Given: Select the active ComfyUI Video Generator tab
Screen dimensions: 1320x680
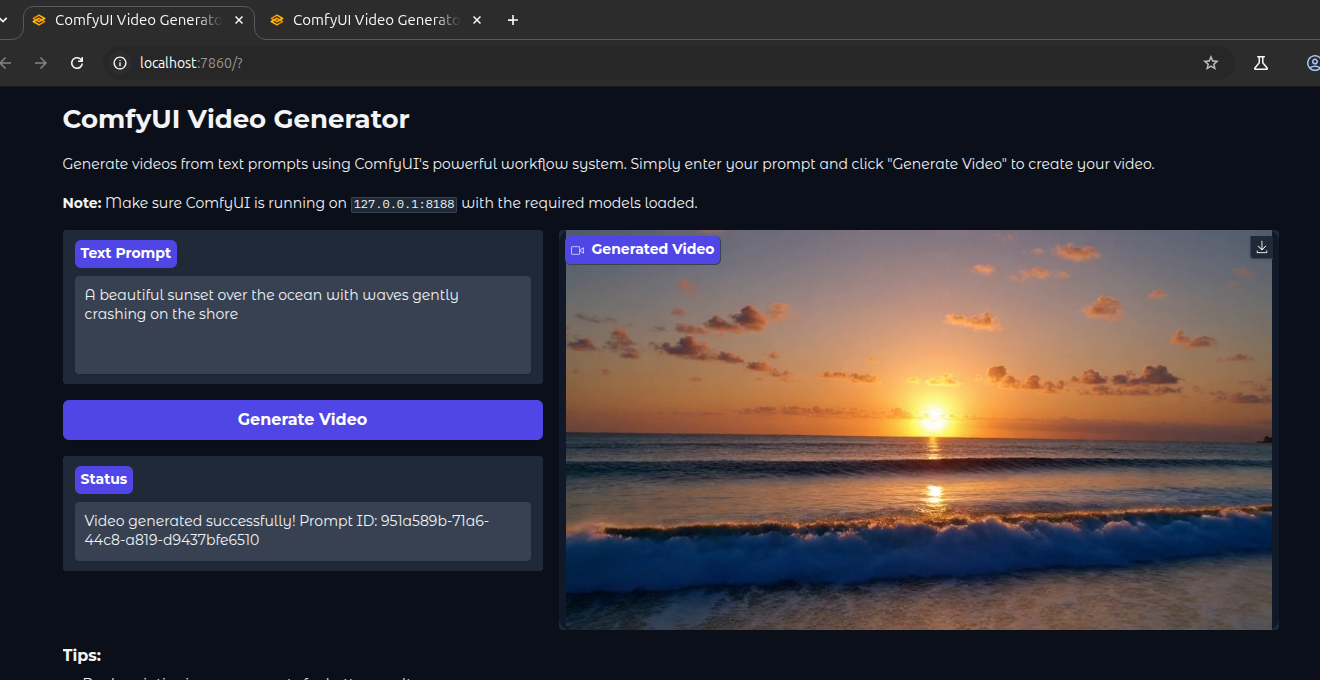Looking at the screenshot, I should (x=138, y=20).
